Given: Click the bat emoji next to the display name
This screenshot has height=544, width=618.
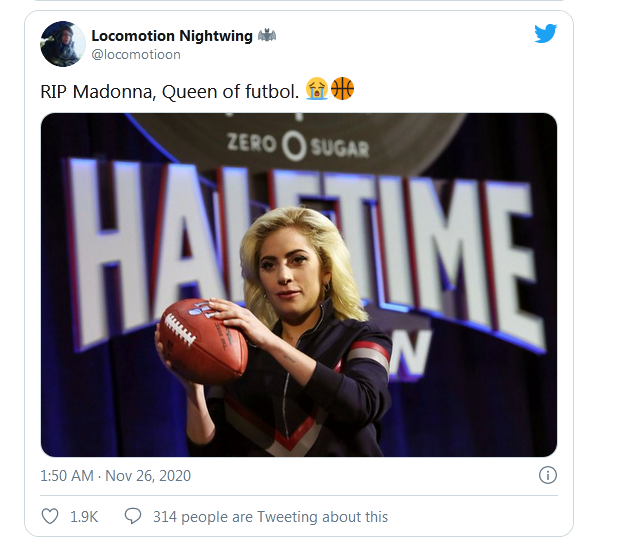Looking at the screenshot, I should 267,35.
